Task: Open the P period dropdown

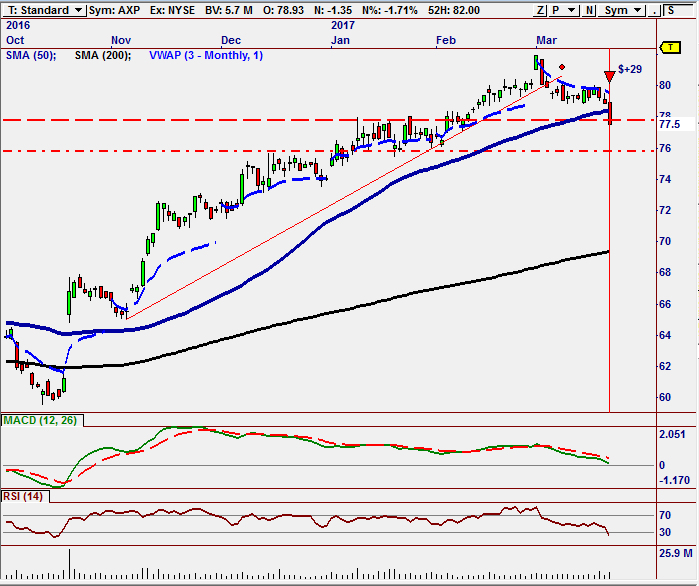Action: point(563,10)
